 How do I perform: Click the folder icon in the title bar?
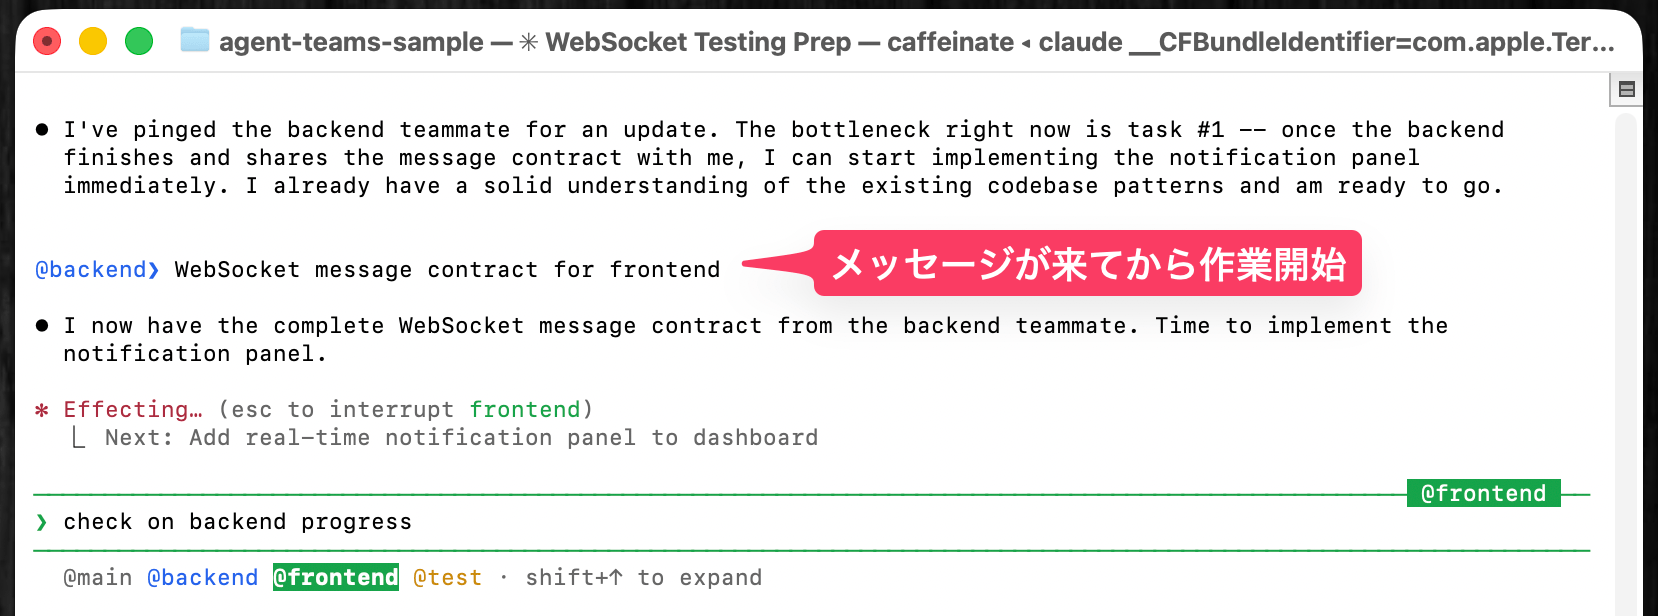pos(196,42)
